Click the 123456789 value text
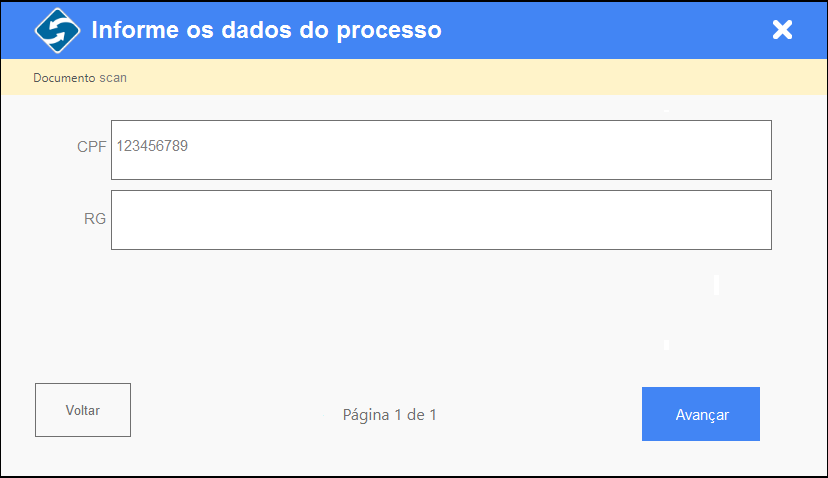This screenshot has height=478, width=828. click(152, 146)
